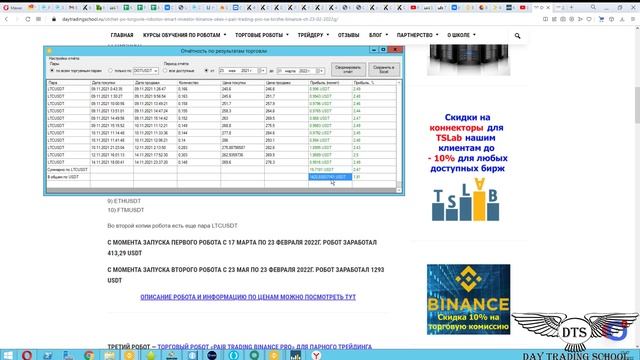Click the site search magnifier icon
The width and height of the screenshot is (640, 360).
coord(517,36)
